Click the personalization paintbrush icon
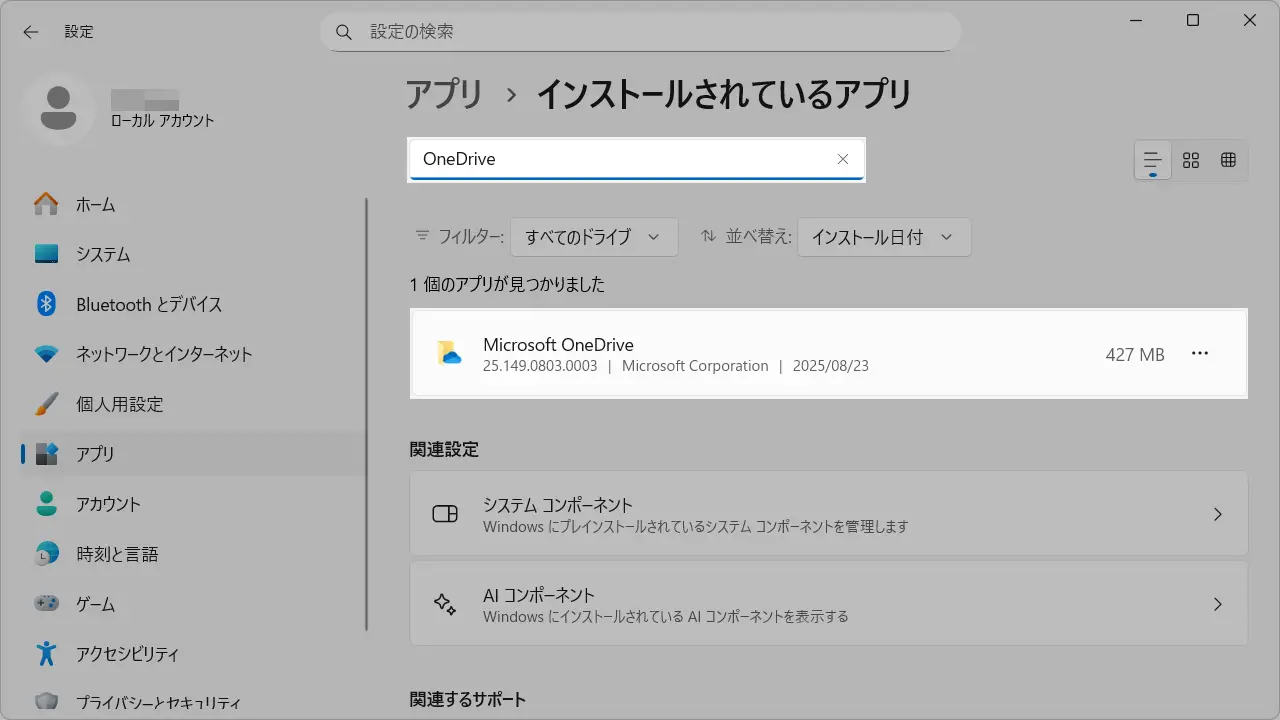This screenshot has width=1280, height=720. coord(46,404)
